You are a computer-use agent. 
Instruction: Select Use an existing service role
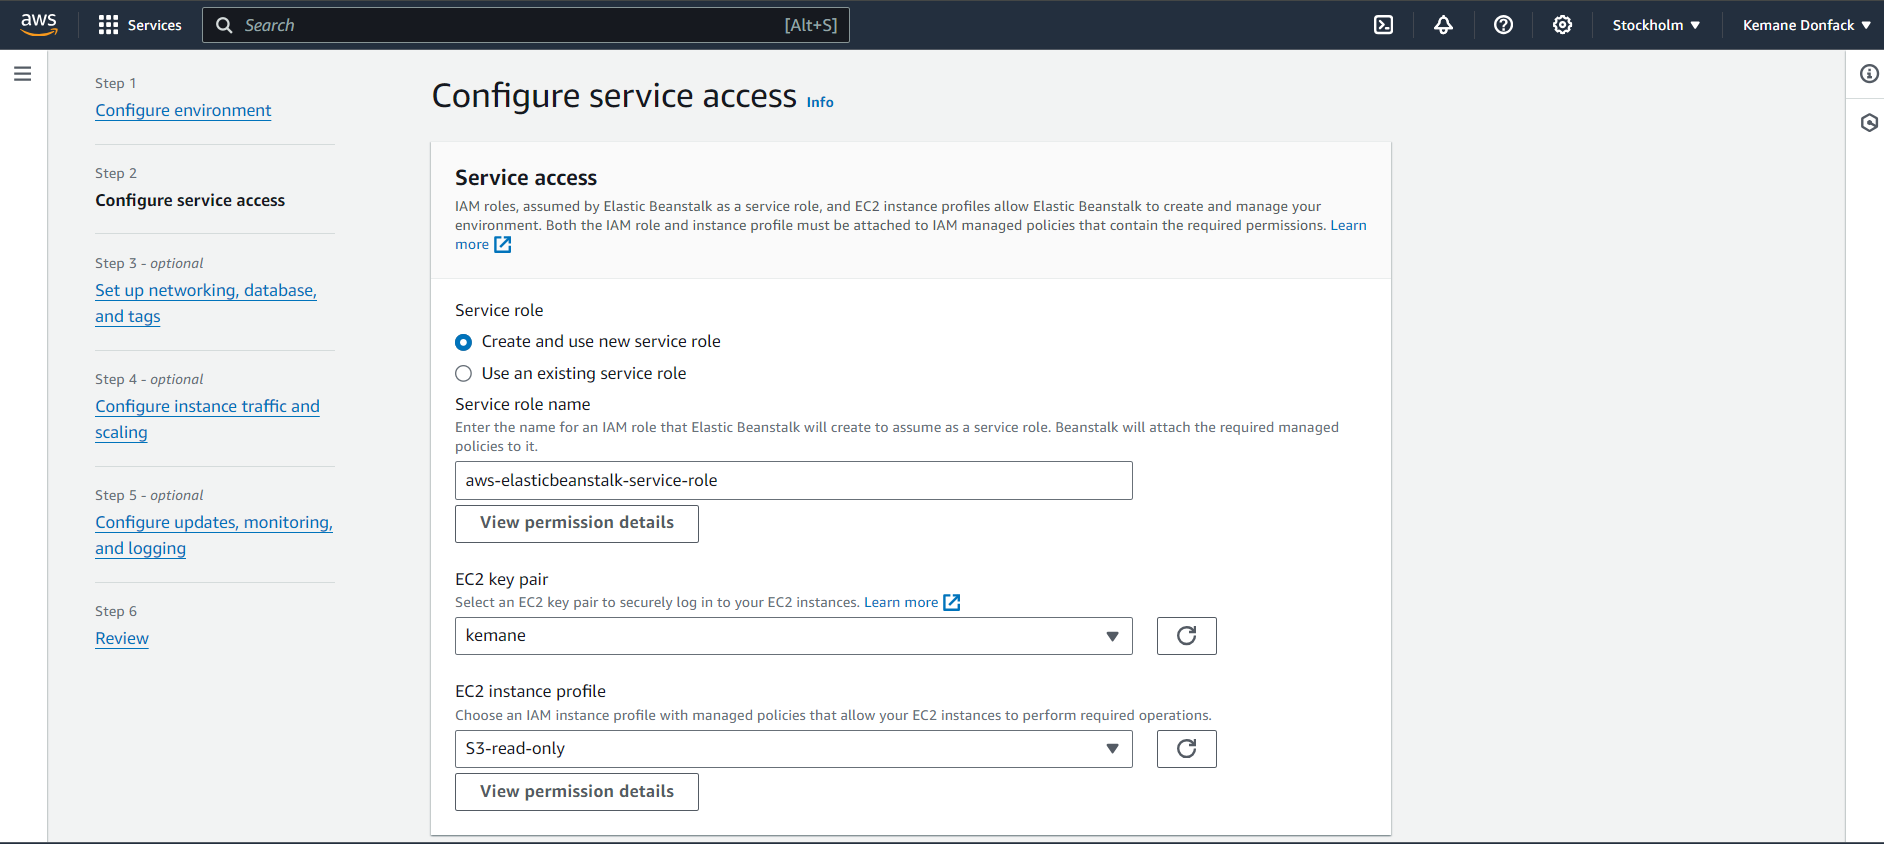[464, 374]
